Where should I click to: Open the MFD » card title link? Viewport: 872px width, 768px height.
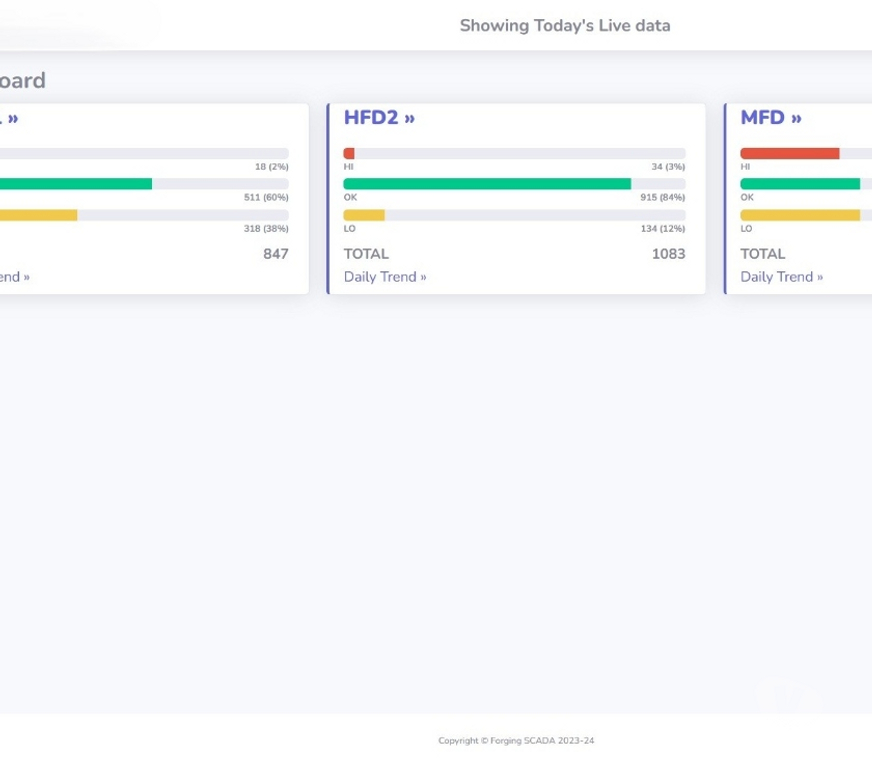point(770,118)
